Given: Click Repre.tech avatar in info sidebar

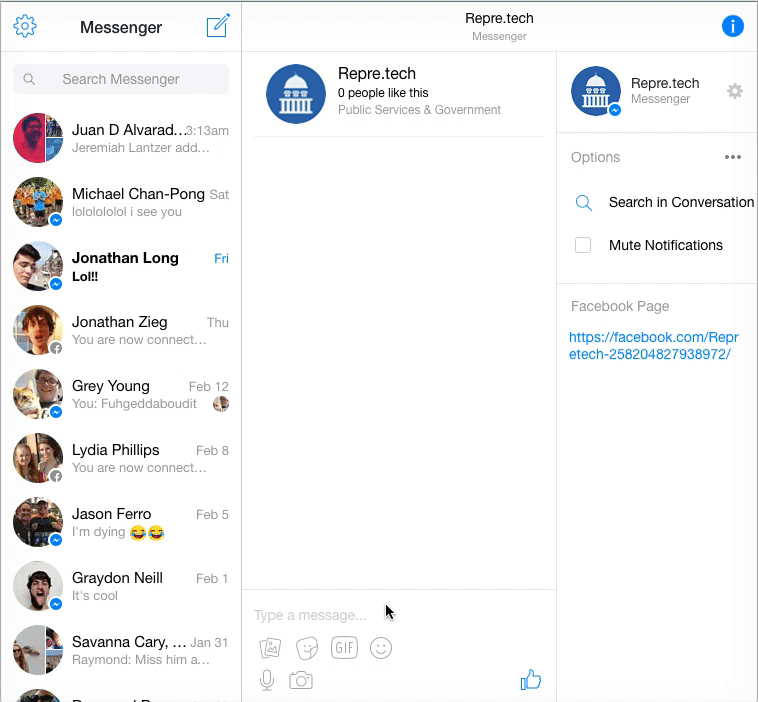Looking at the screenshot, I should [596, 91].
